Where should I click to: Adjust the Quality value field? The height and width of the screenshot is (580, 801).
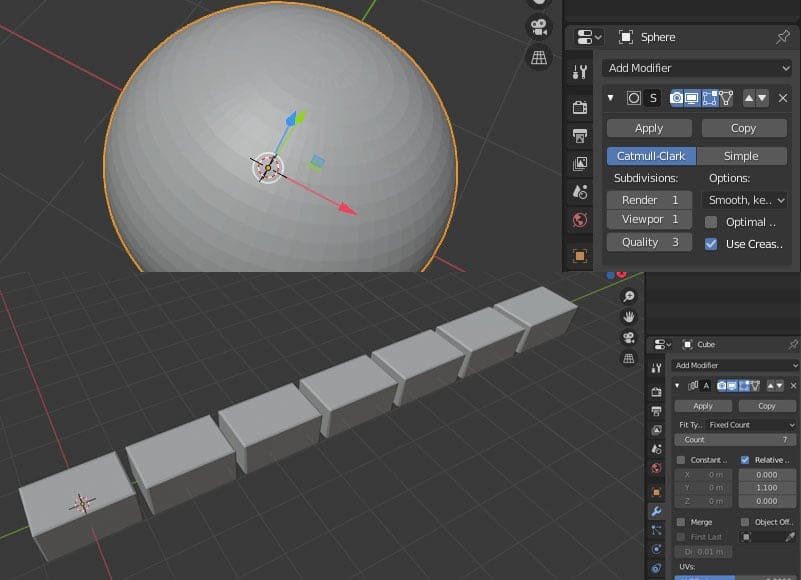pos(649,242)
